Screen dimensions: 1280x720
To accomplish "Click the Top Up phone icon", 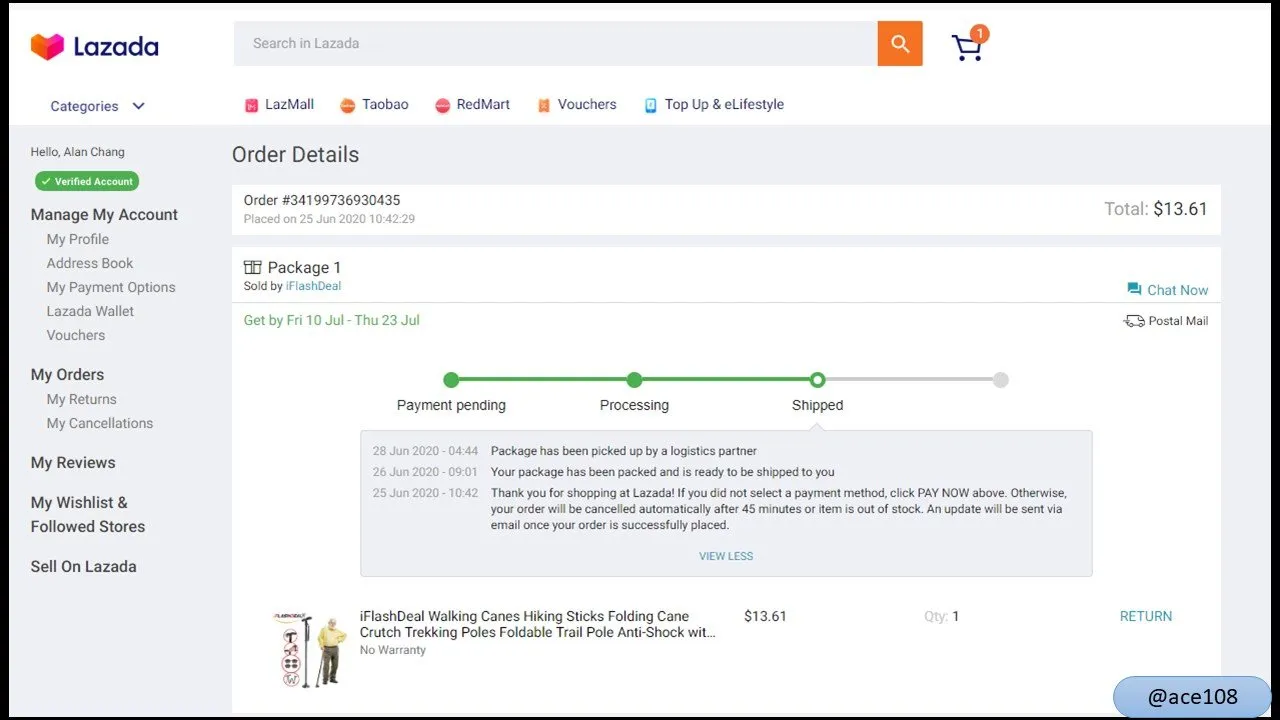I will (x=651, y=105).
